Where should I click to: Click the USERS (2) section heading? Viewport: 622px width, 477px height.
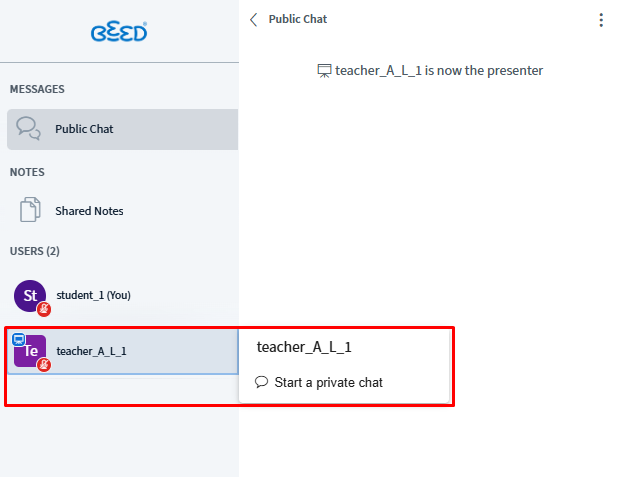tap(35, 251)
